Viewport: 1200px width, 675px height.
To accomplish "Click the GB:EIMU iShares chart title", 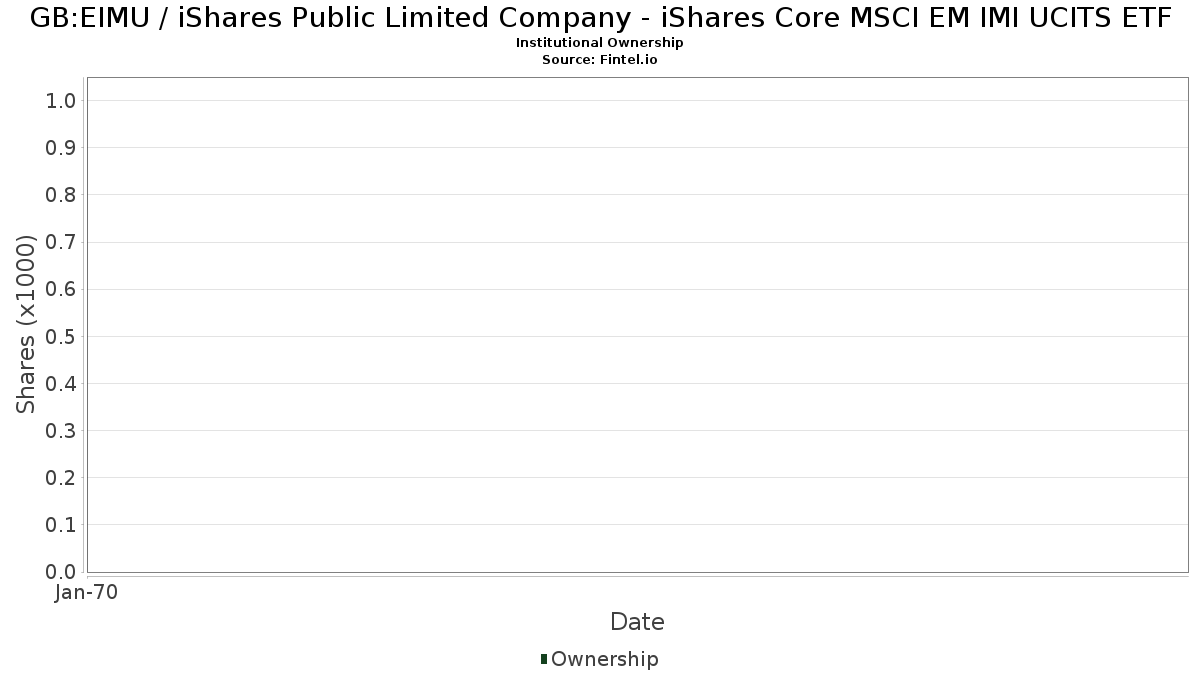I will tap(600, 18).
